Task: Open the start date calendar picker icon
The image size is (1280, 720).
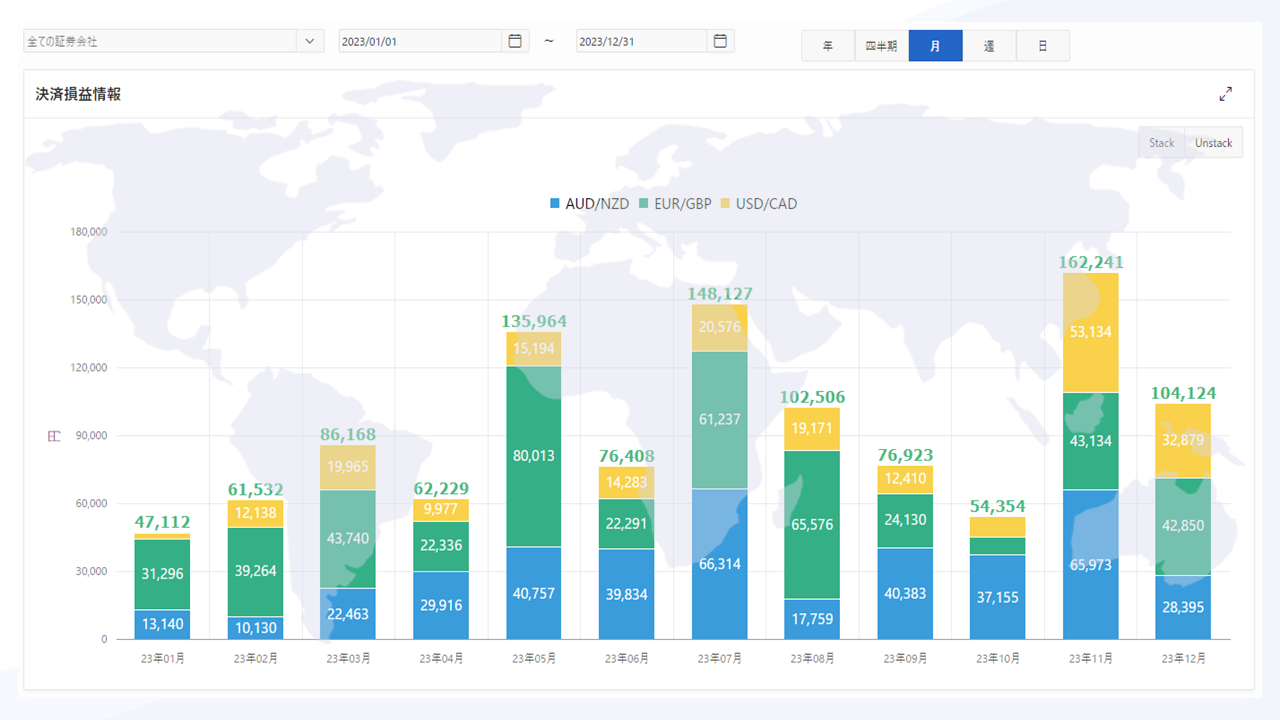Action: point(515,41)
